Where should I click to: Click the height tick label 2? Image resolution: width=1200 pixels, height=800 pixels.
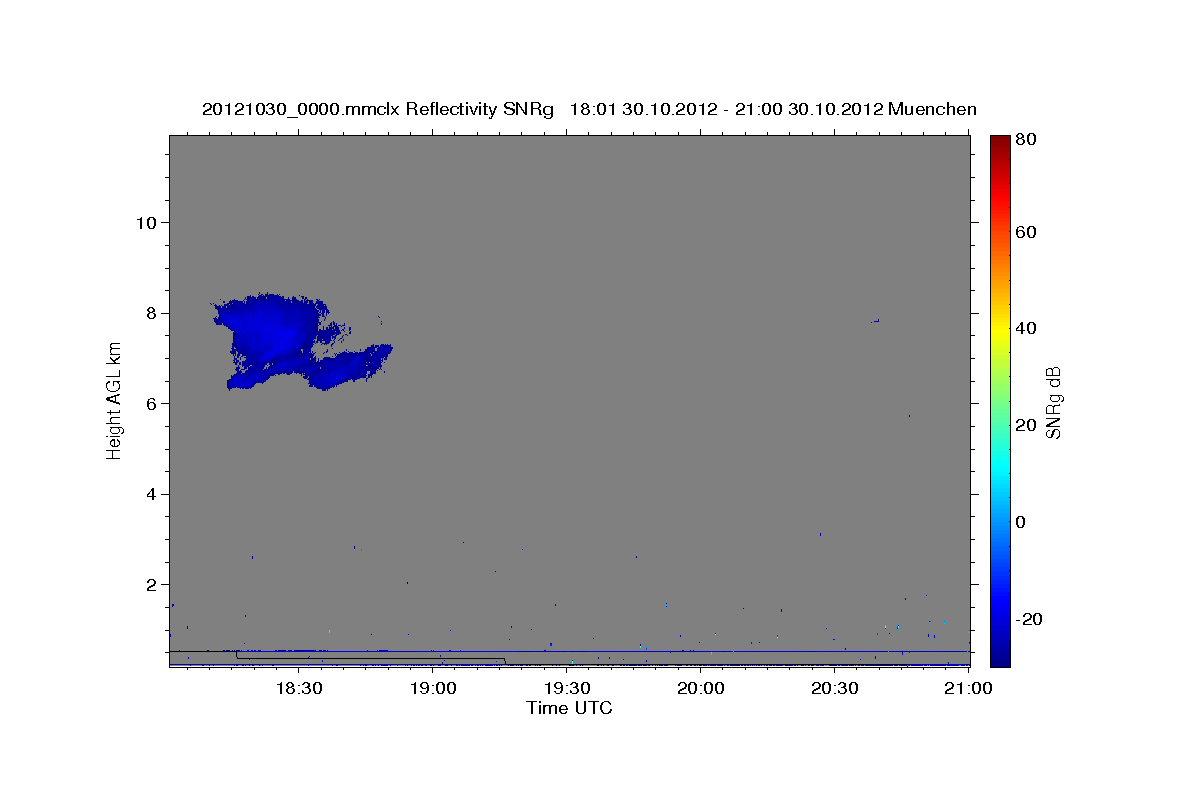(x=152, y=585)
